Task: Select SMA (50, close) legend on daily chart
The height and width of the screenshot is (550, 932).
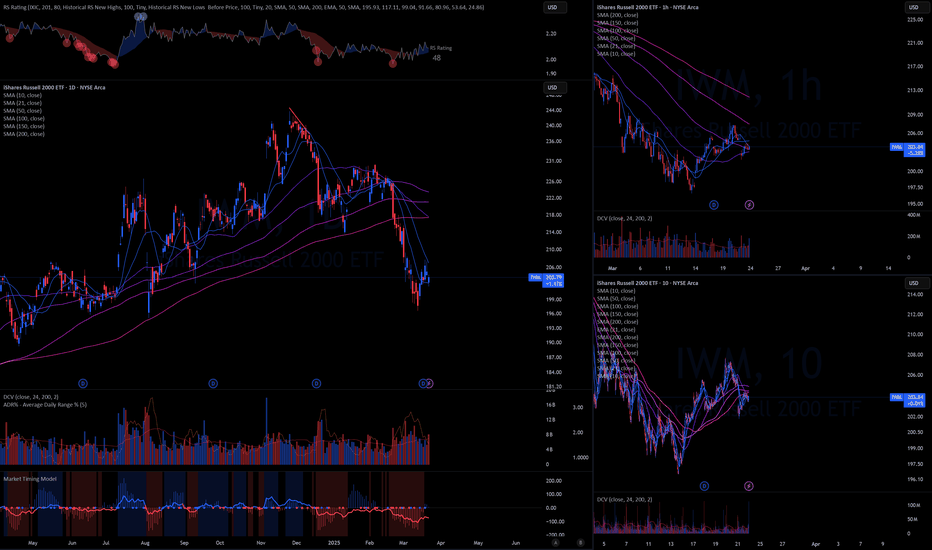Action: coord(23,111)
